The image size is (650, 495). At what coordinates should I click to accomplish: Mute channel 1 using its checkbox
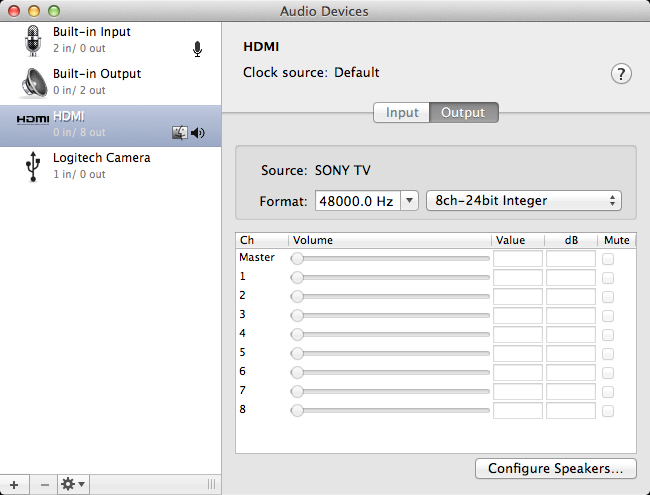coord(608,277)
